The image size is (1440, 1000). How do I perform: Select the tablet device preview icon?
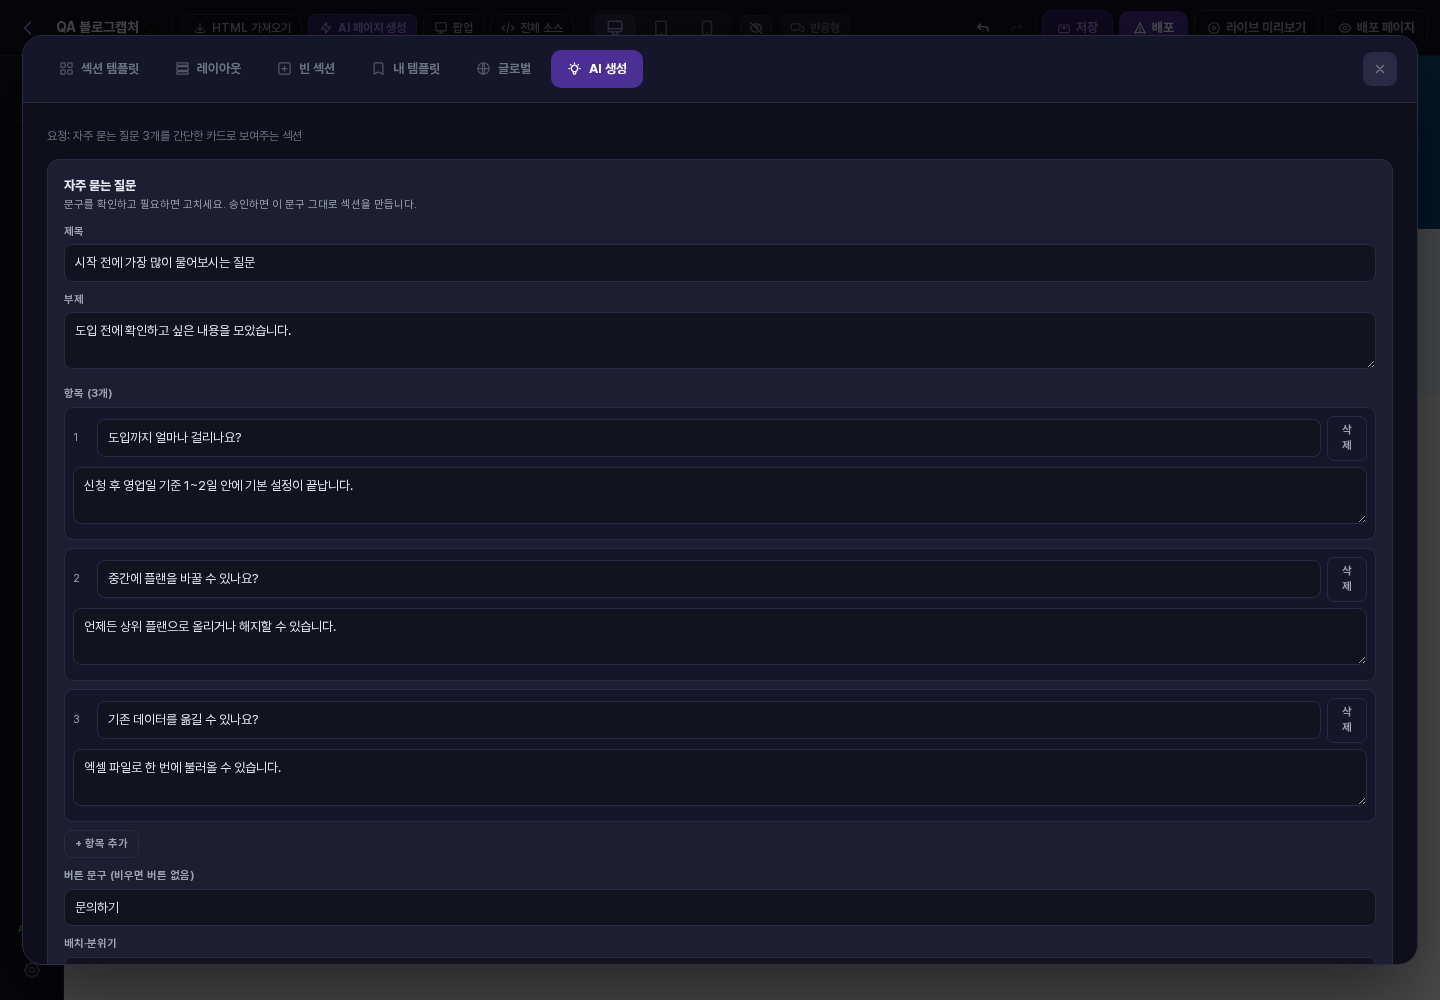tap(661, 28)
